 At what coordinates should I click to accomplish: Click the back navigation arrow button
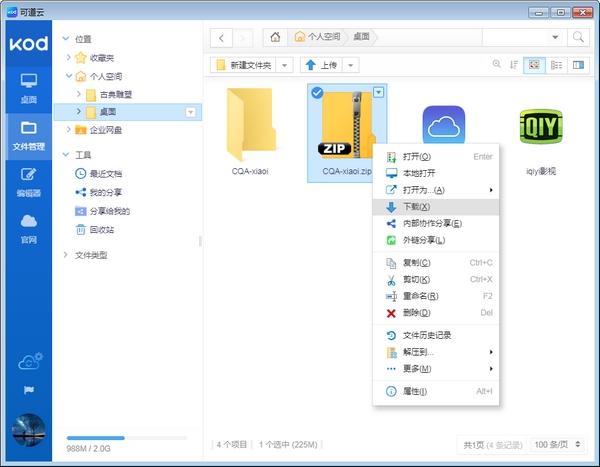pyautogui.click(x=221, y=37)
